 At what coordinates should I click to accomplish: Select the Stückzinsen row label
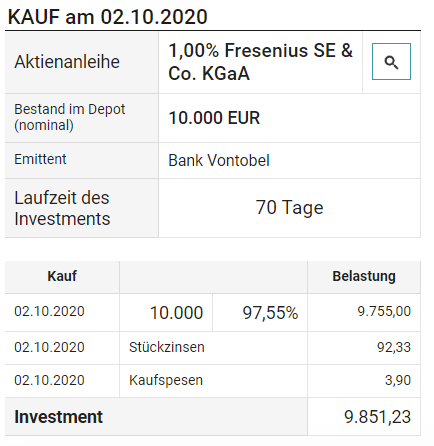pos(167,347)
